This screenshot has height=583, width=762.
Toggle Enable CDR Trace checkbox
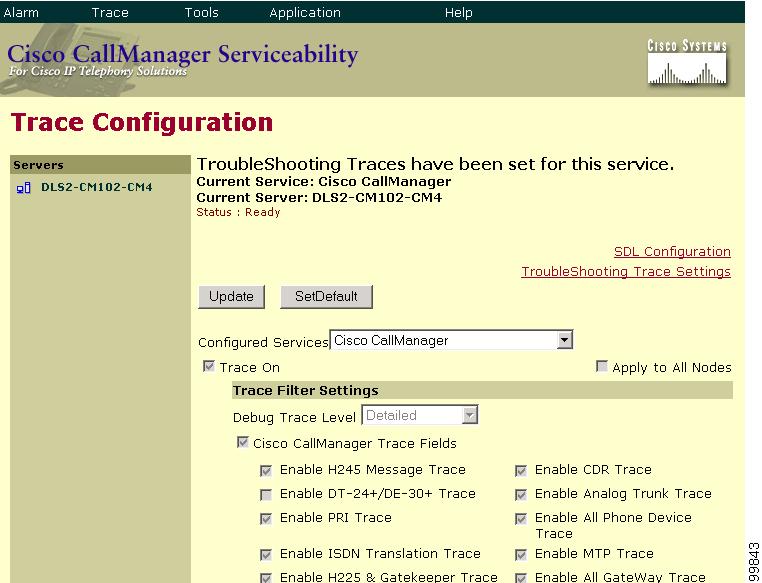point(521,470)
